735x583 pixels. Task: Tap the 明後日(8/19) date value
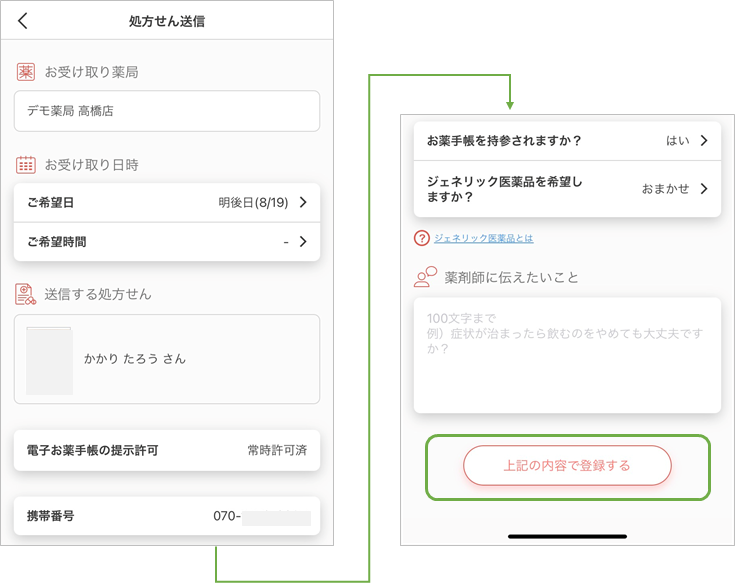pos(253,203)
